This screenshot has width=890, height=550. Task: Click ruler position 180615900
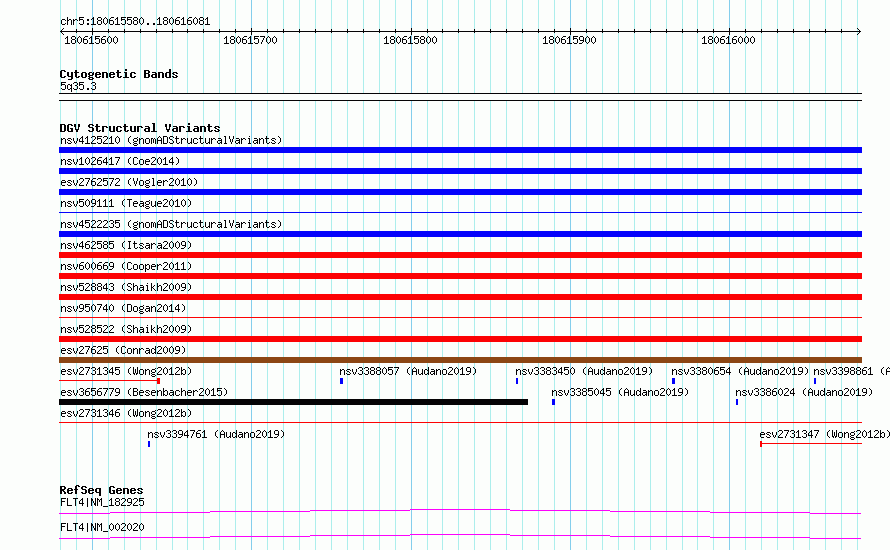point(569,40)
